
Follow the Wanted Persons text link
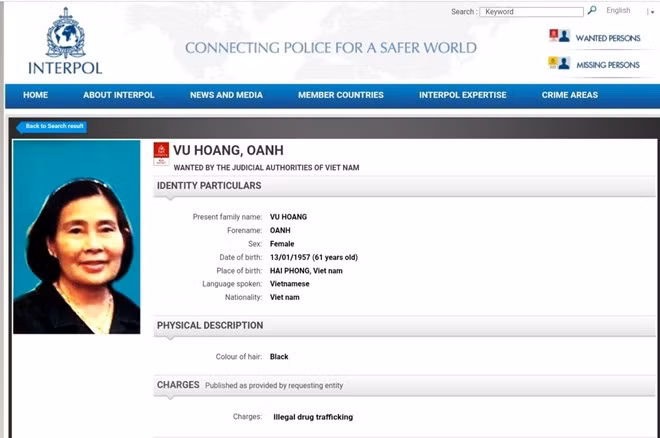tap(607, 38)
